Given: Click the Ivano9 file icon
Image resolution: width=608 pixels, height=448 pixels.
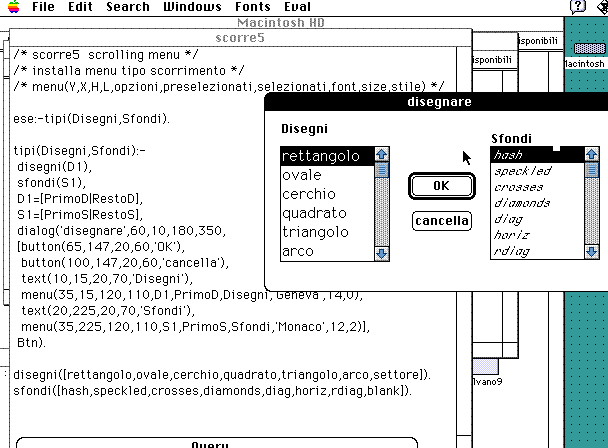Looking at the screenshot, I should tap(485, 367).
